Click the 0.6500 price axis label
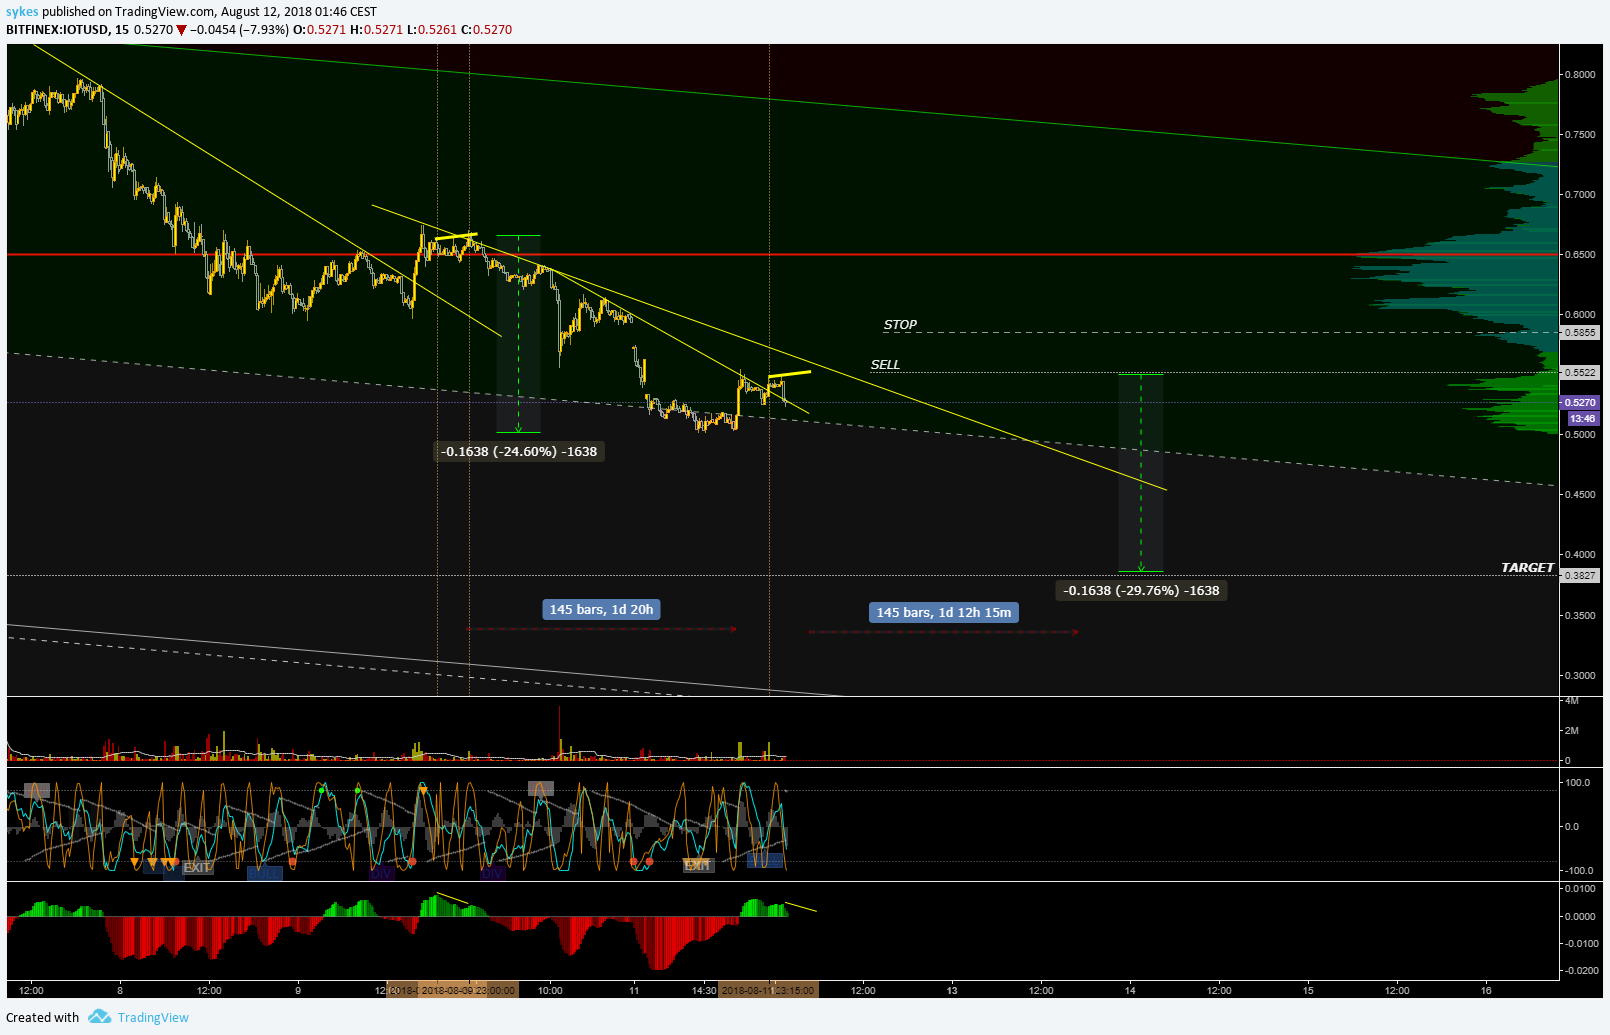 [x=1580, y=255]
